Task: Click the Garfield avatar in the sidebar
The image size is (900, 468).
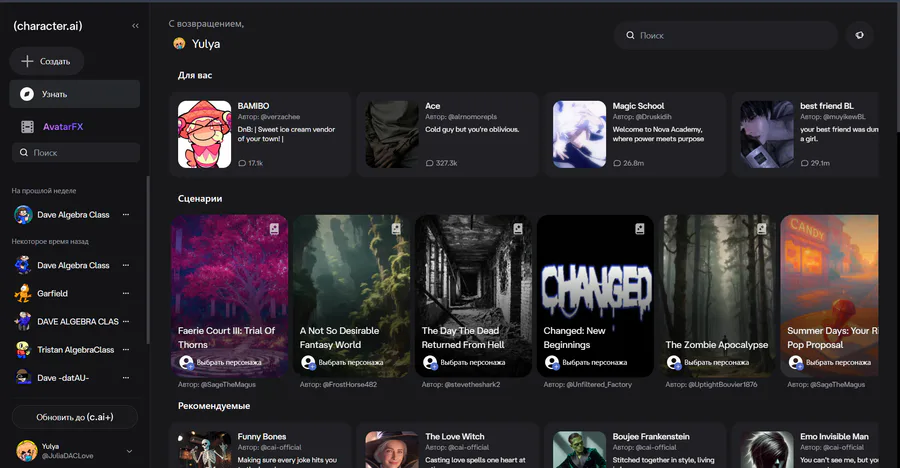Action: pyautogui.click(x=23, y=294)
